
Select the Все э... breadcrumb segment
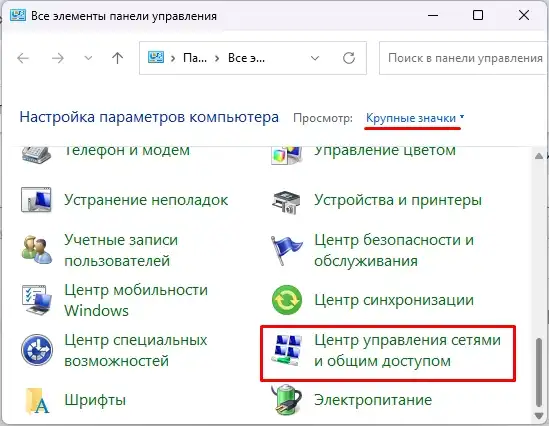click(x=246, y=58)
